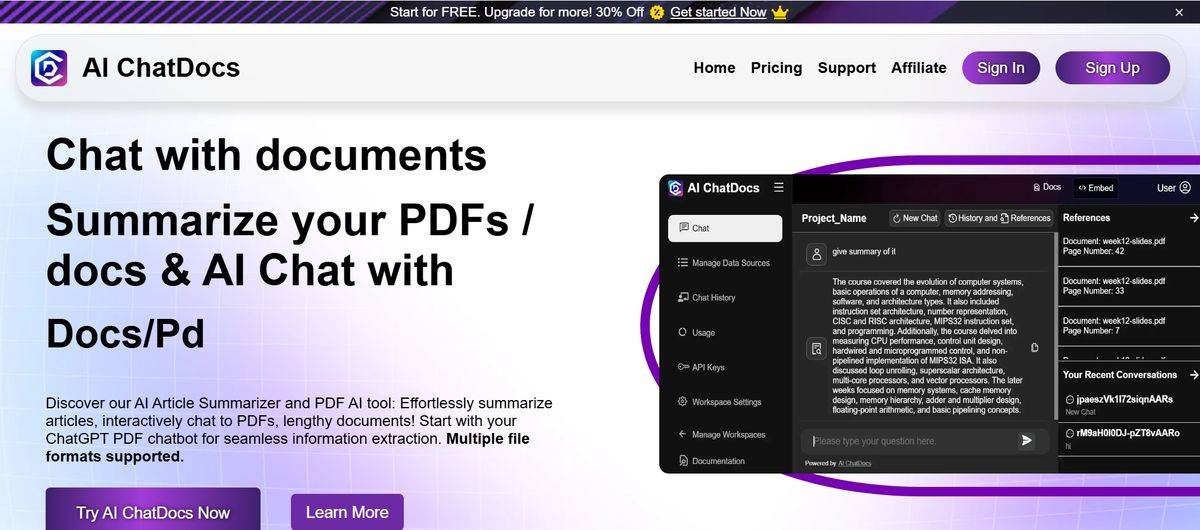The width and height of the screenshot is (1200, 530).
Task: Click the Embed button in preview
Action: (x=1094, y=187)
